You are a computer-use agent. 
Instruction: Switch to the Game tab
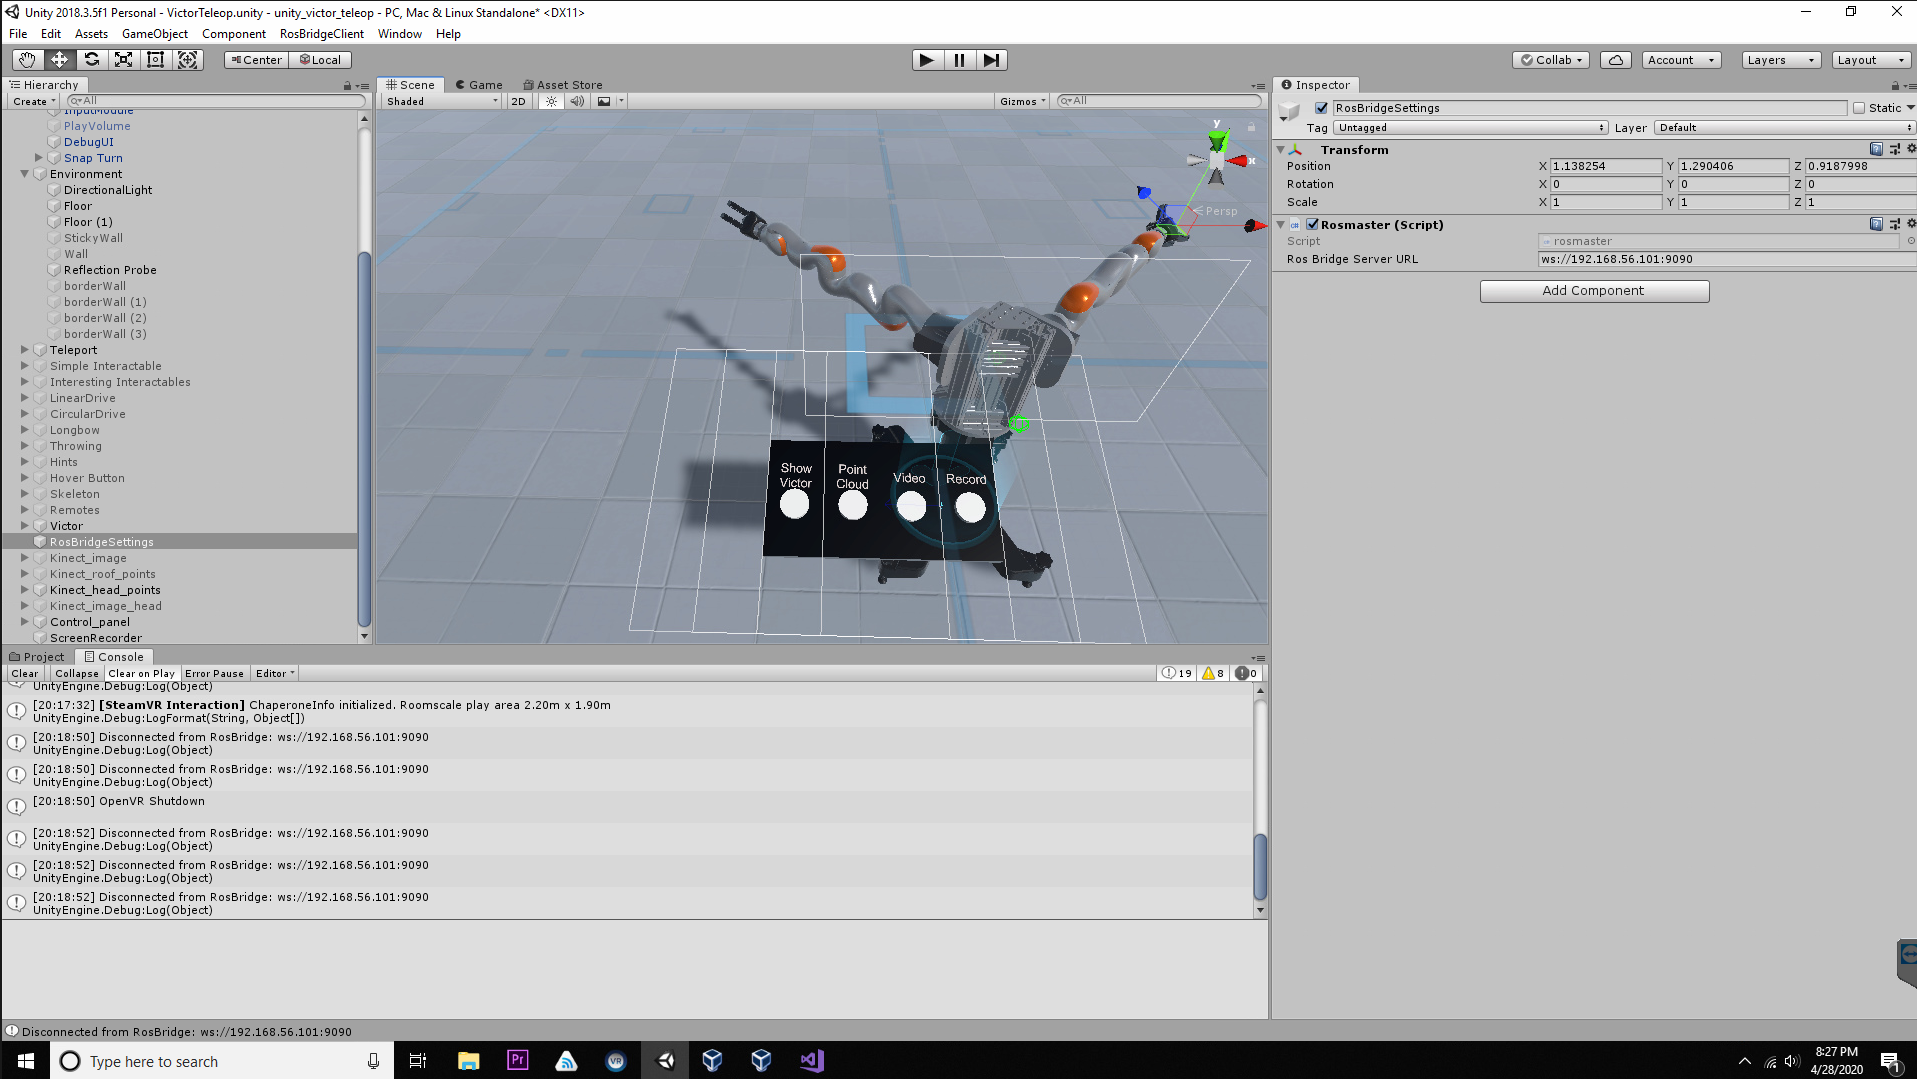pyautogui.click(x=479, y=85)
